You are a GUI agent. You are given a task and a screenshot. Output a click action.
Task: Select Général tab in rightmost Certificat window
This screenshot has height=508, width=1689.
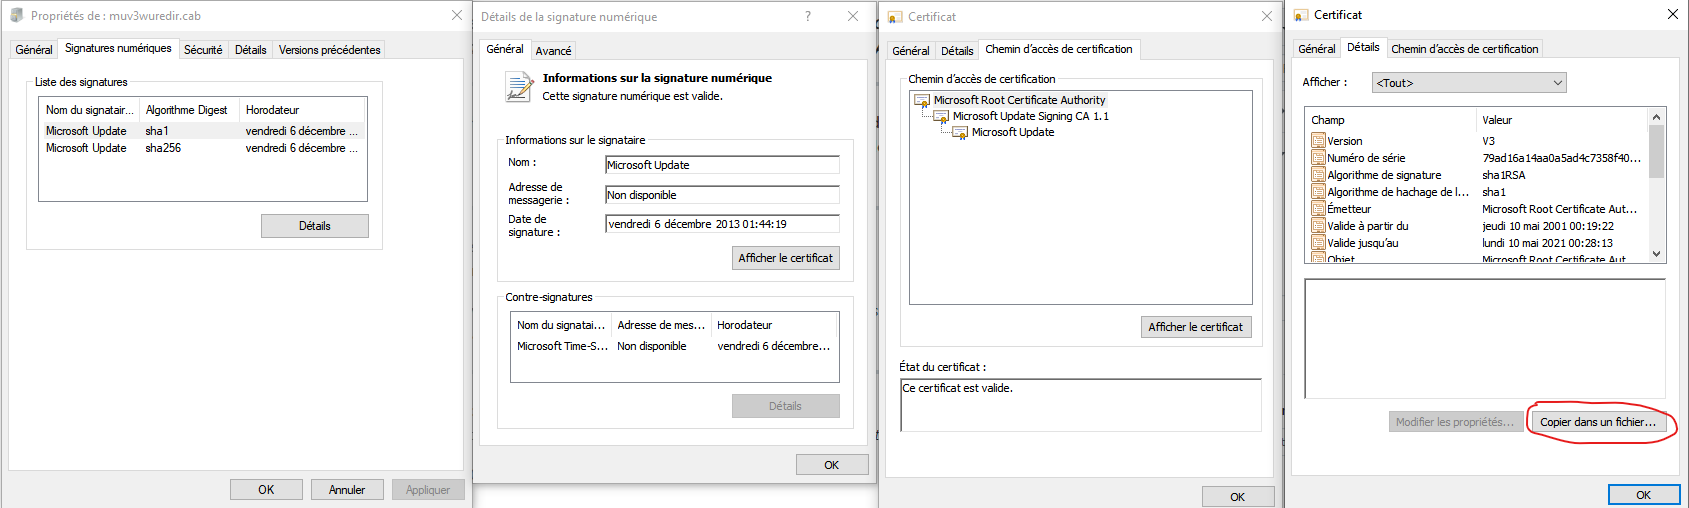point(1316,49)
